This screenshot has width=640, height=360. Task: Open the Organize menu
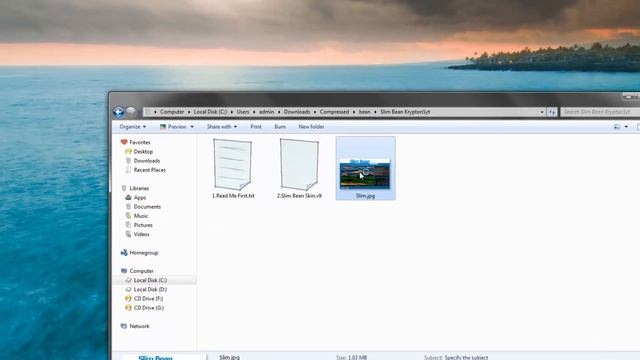point(133,127)
